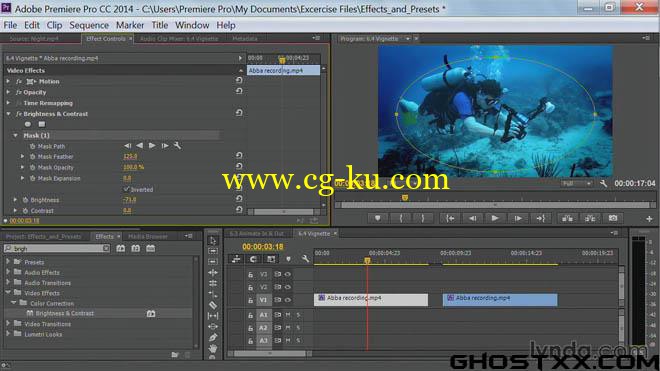660x371 pixels.
Task: Select the Pen tool in tools panel
Action: click(x=213, y=337)
